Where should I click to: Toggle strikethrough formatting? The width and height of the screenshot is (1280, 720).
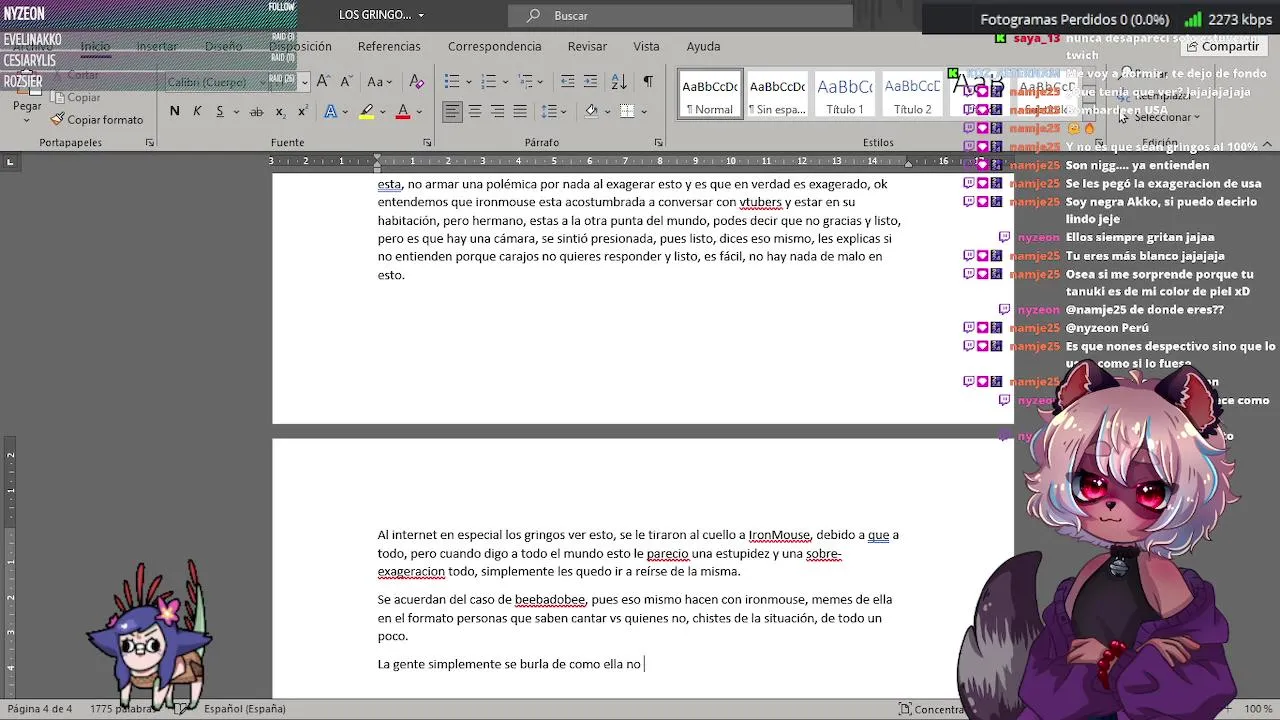(x=256, y=111)
